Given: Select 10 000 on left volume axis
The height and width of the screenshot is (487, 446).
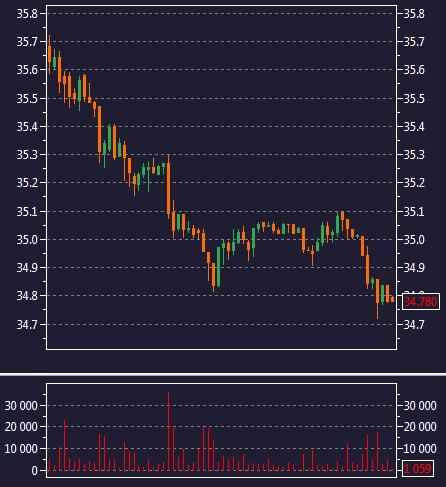Looking at the screenshot, I should click(x=21, y=449).
